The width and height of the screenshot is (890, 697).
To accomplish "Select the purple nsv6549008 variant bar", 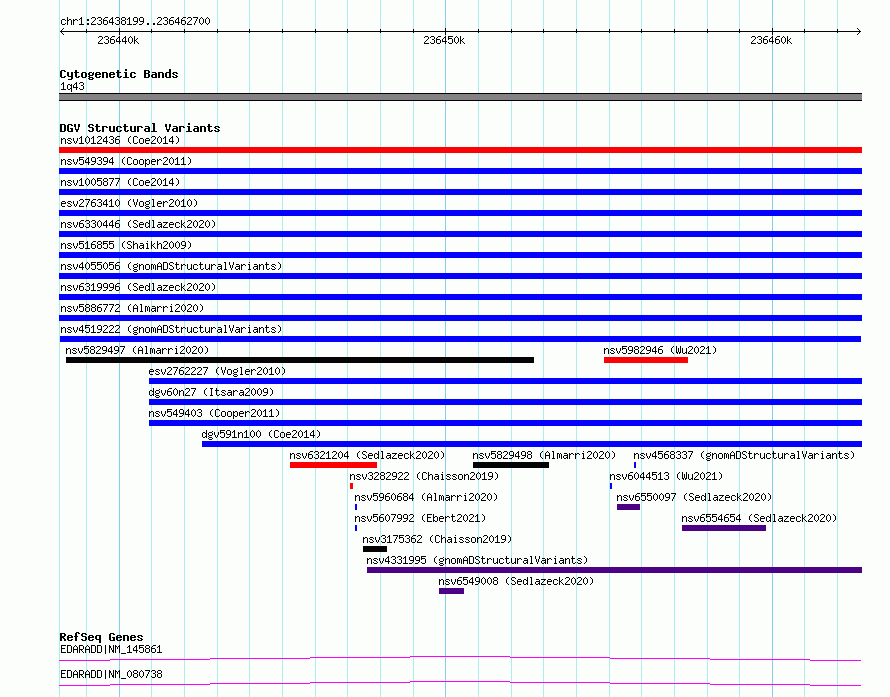I will coord(451,591).
